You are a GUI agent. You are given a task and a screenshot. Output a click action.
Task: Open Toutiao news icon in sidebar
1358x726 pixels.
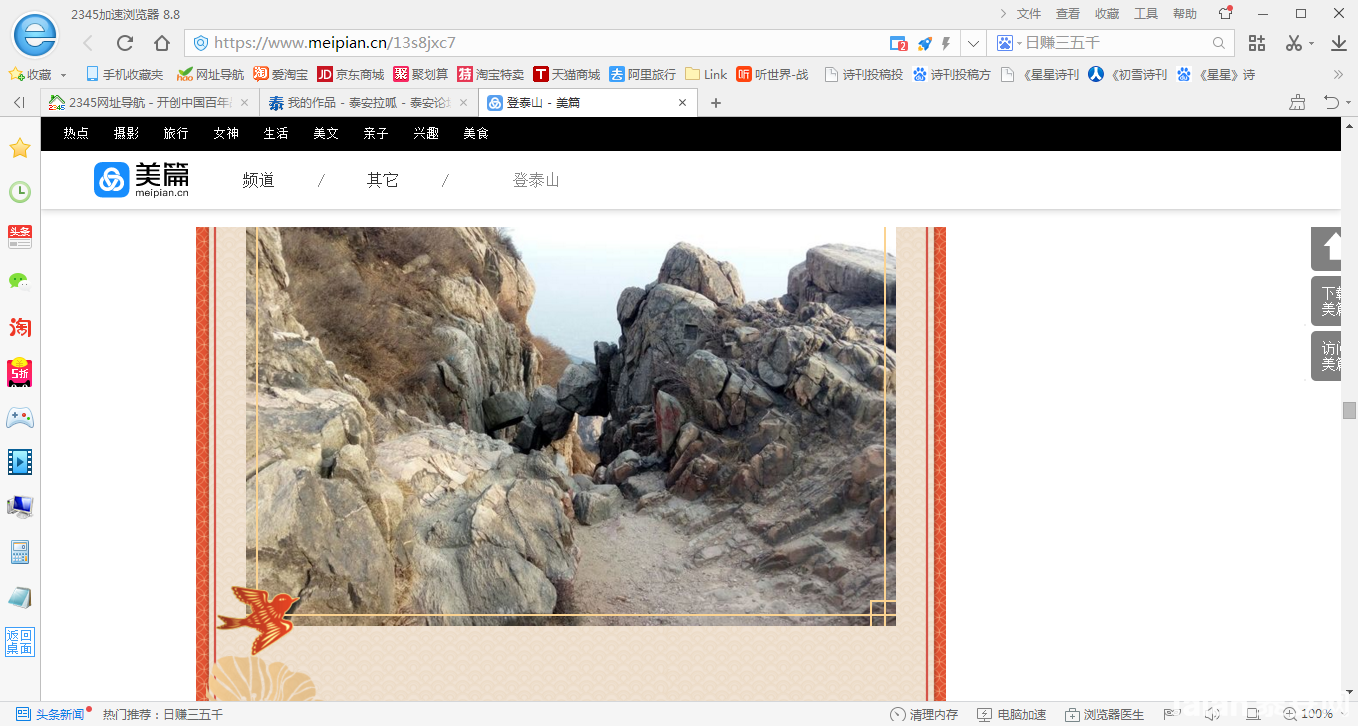(20, 237)
